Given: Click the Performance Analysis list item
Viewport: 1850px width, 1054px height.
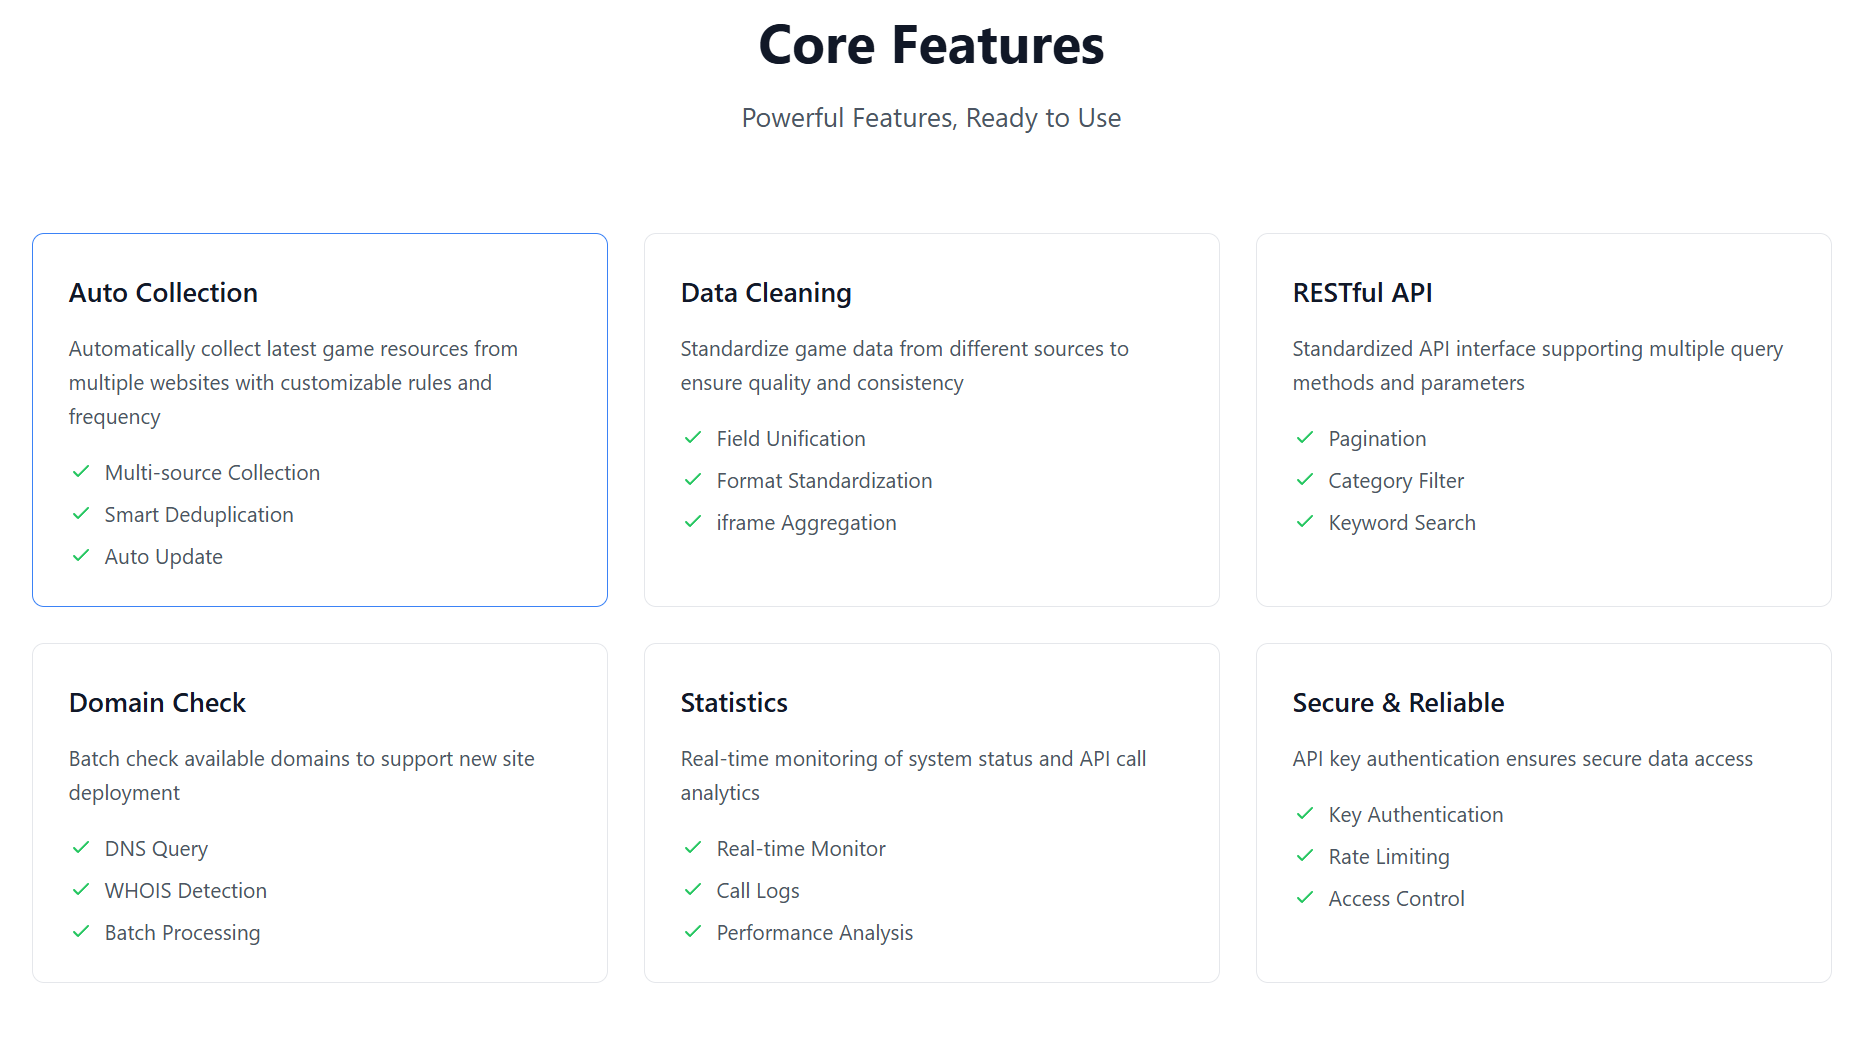Looking at the screenshot, I should click(x=814, y=933).
